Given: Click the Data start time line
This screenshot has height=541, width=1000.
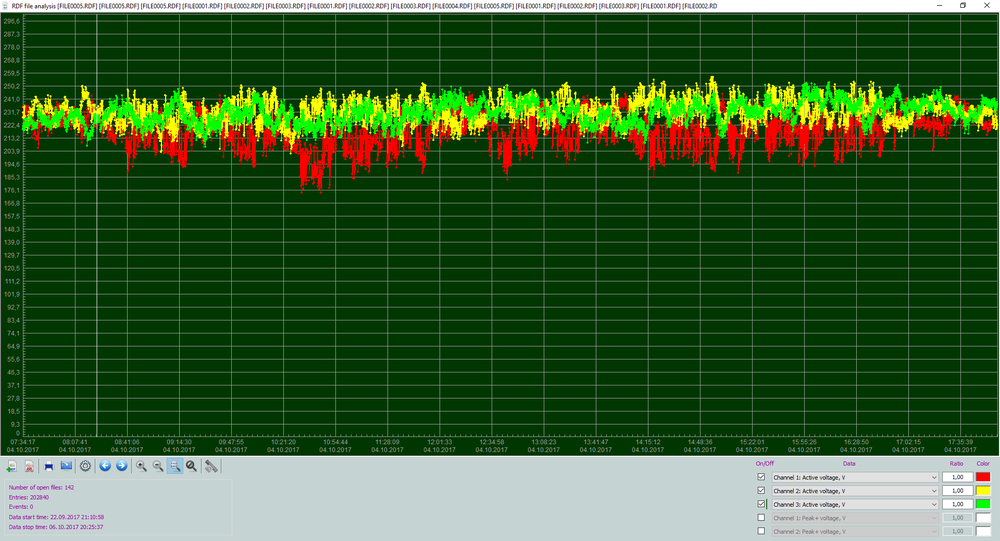Looking at the screenshot, I should [x=56, y=517].
